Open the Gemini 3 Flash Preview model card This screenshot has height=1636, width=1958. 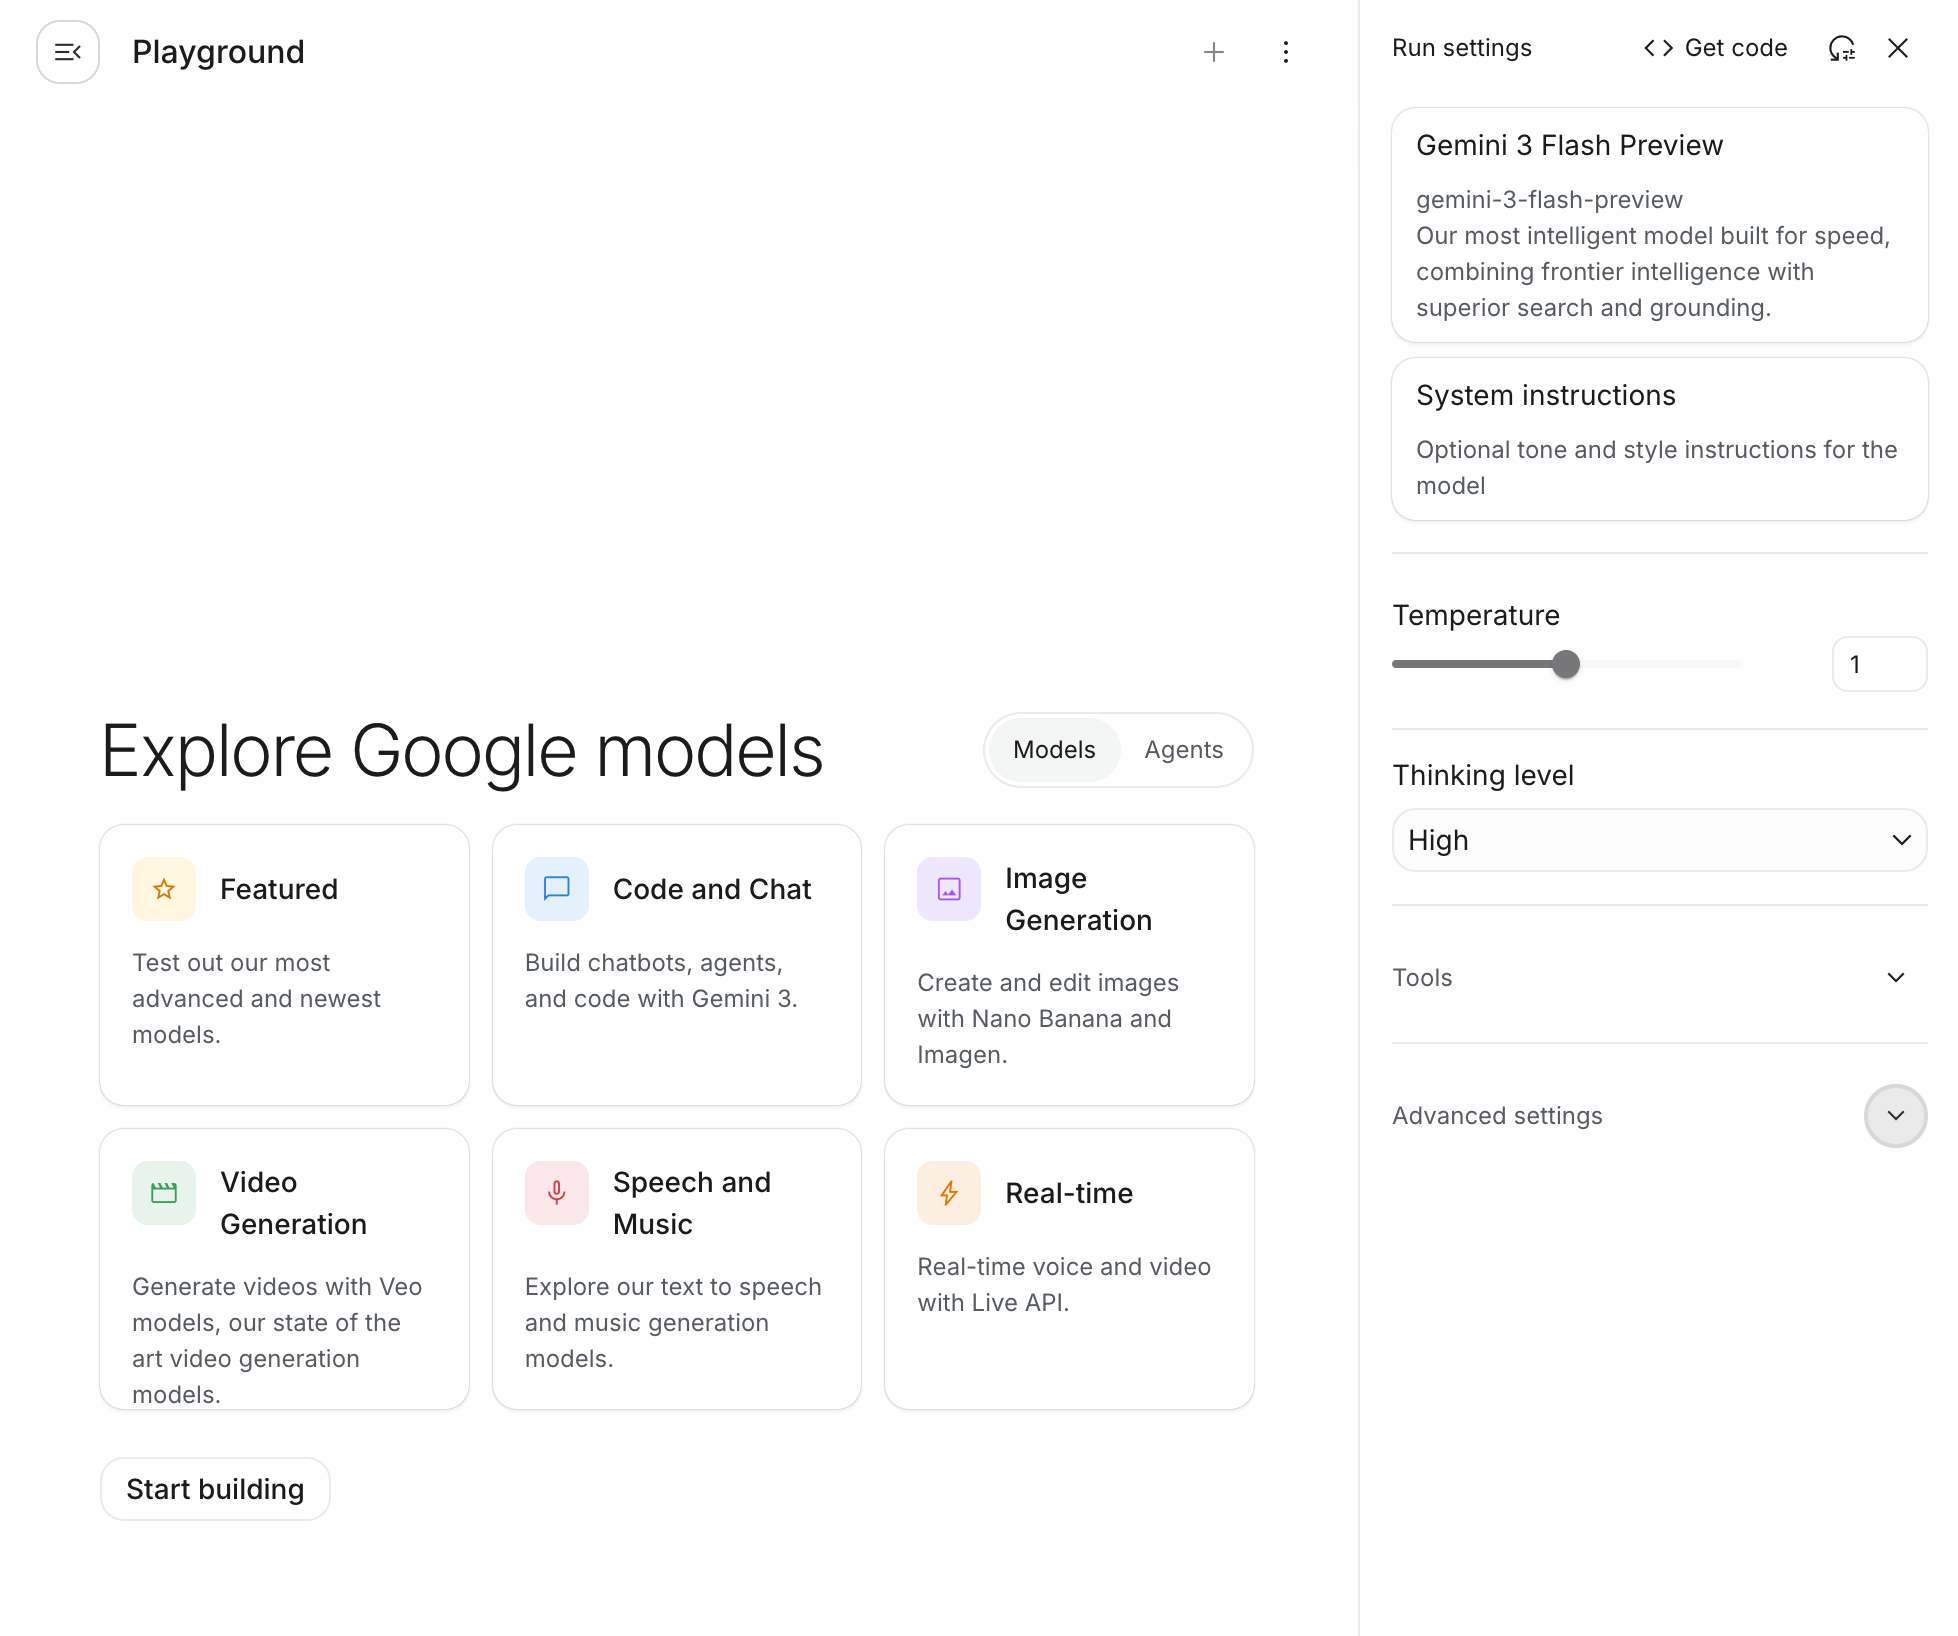pyautogui.click(x=1660, y=225)
